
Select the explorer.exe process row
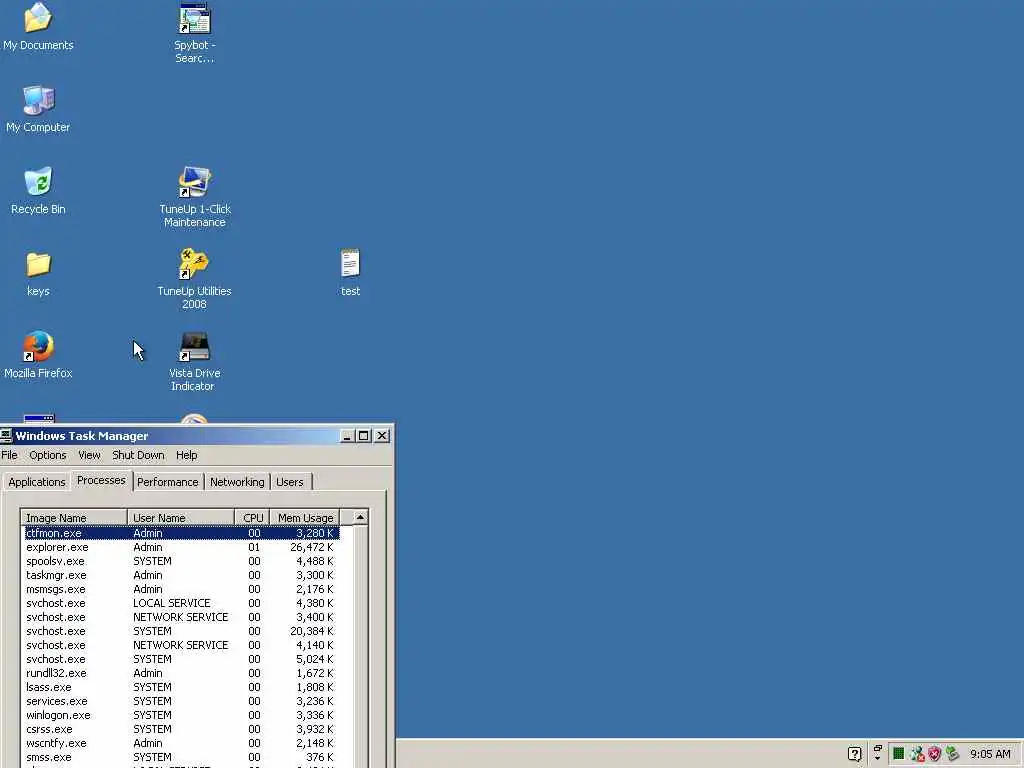(x=181, y=547)
